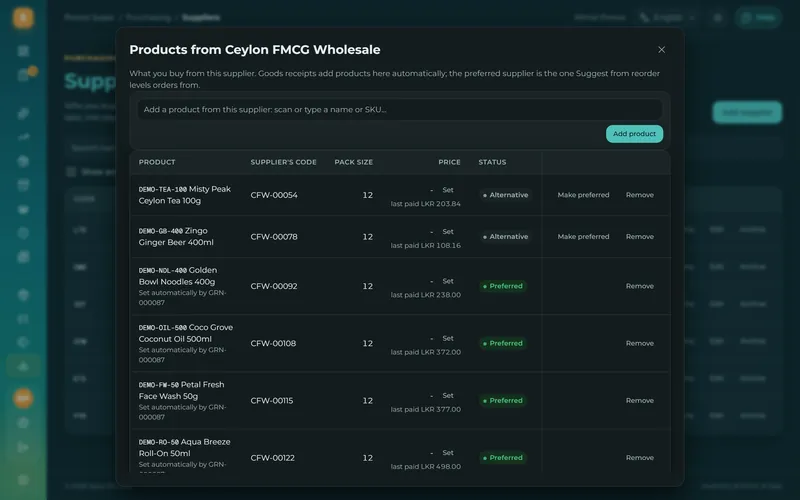Remove Golden Bowl Noodles 400g
Screen dimensions: 800x500
click(x=640, y=286)
